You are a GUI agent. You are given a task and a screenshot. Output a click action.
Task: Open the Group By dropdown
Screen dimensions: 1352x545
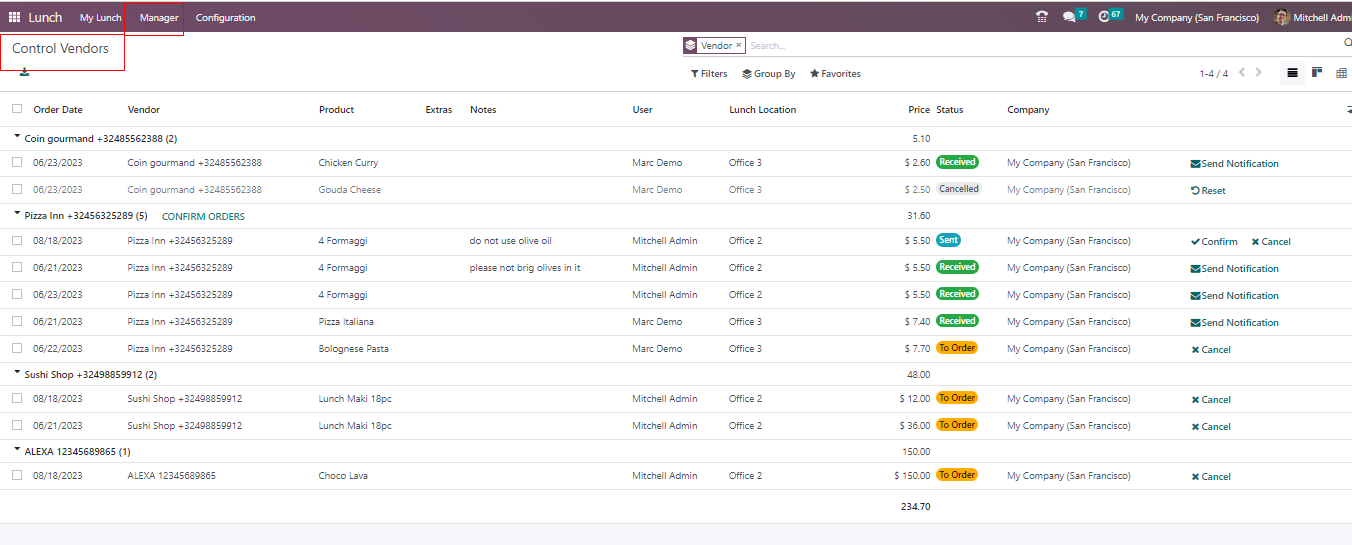pos(769,74)
